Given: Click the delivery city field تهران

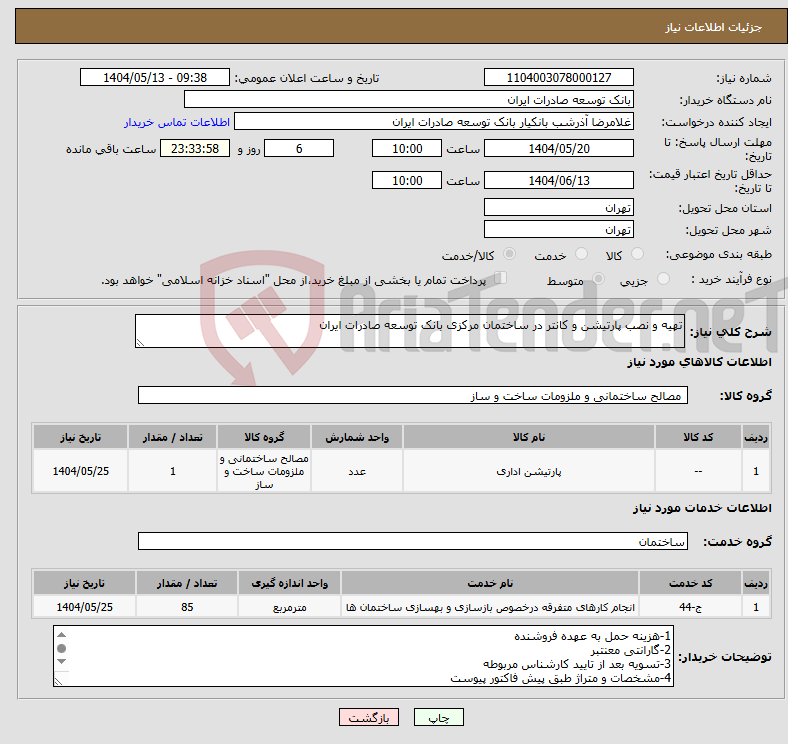Looking at the screenshot, I should point(558,229).
